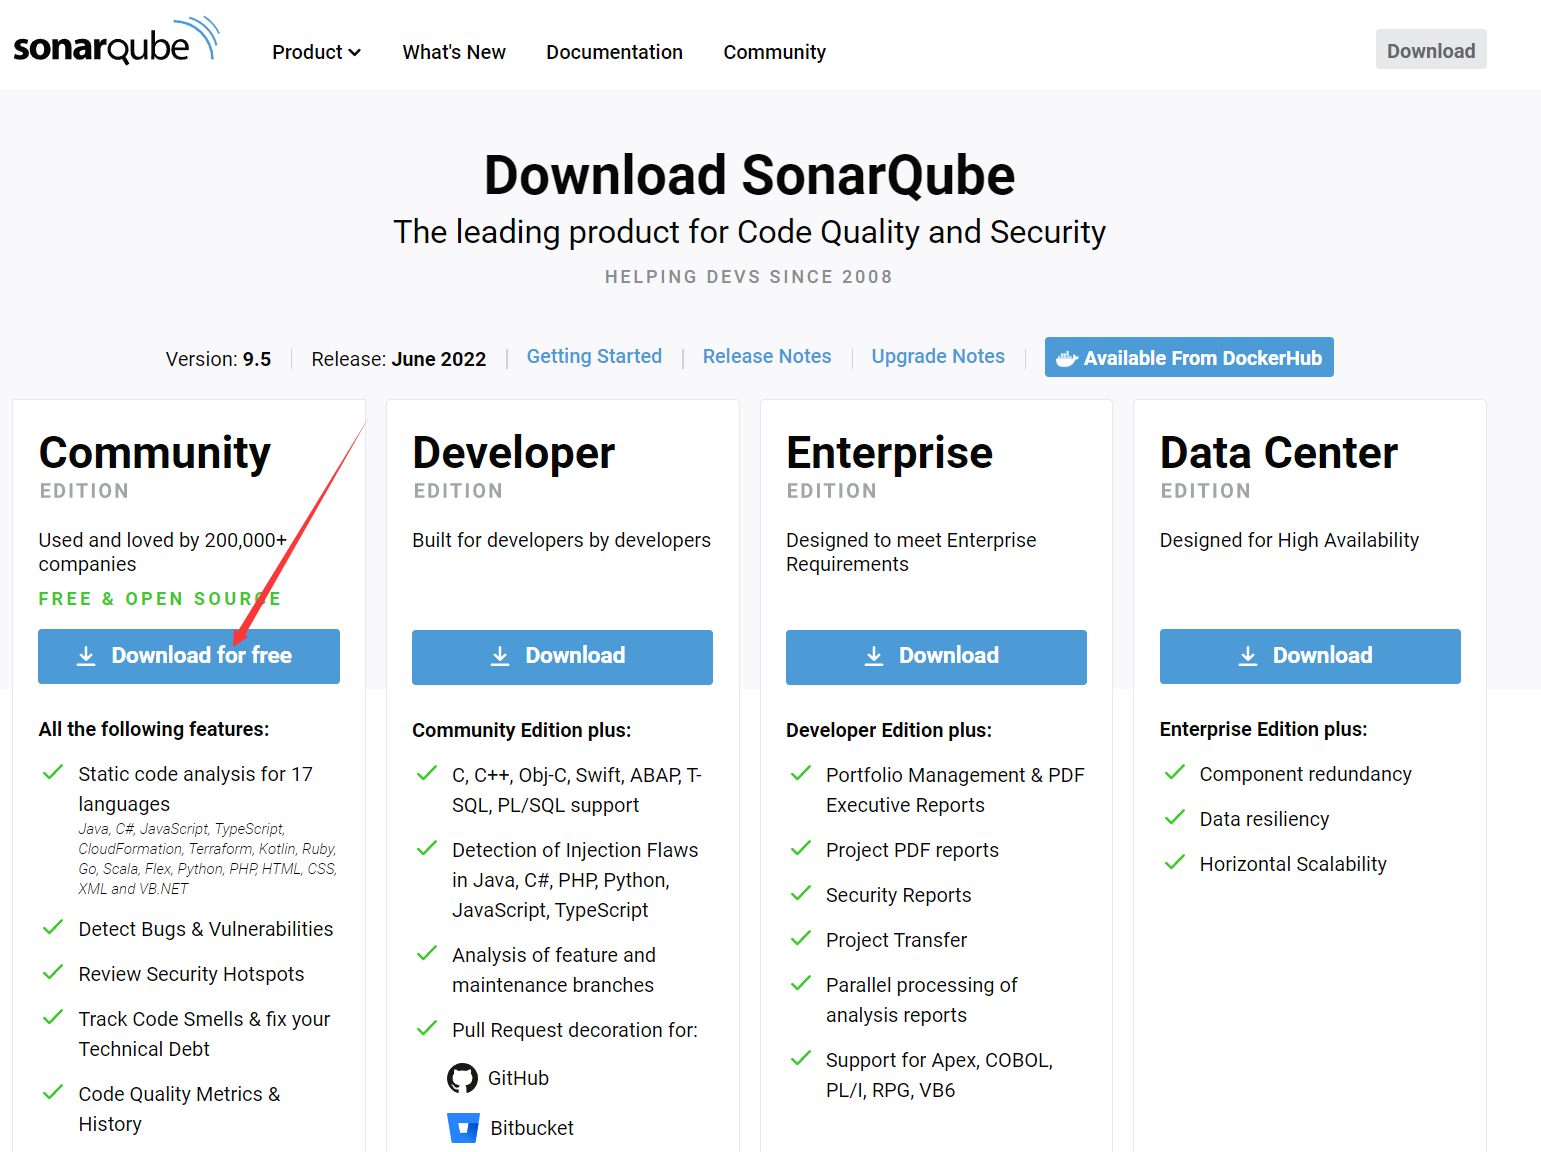Viewport: 1541px width, 1152px height.
Task: Click the SonarQube logo
Action: pyautogui.click(x=116, y=41)
